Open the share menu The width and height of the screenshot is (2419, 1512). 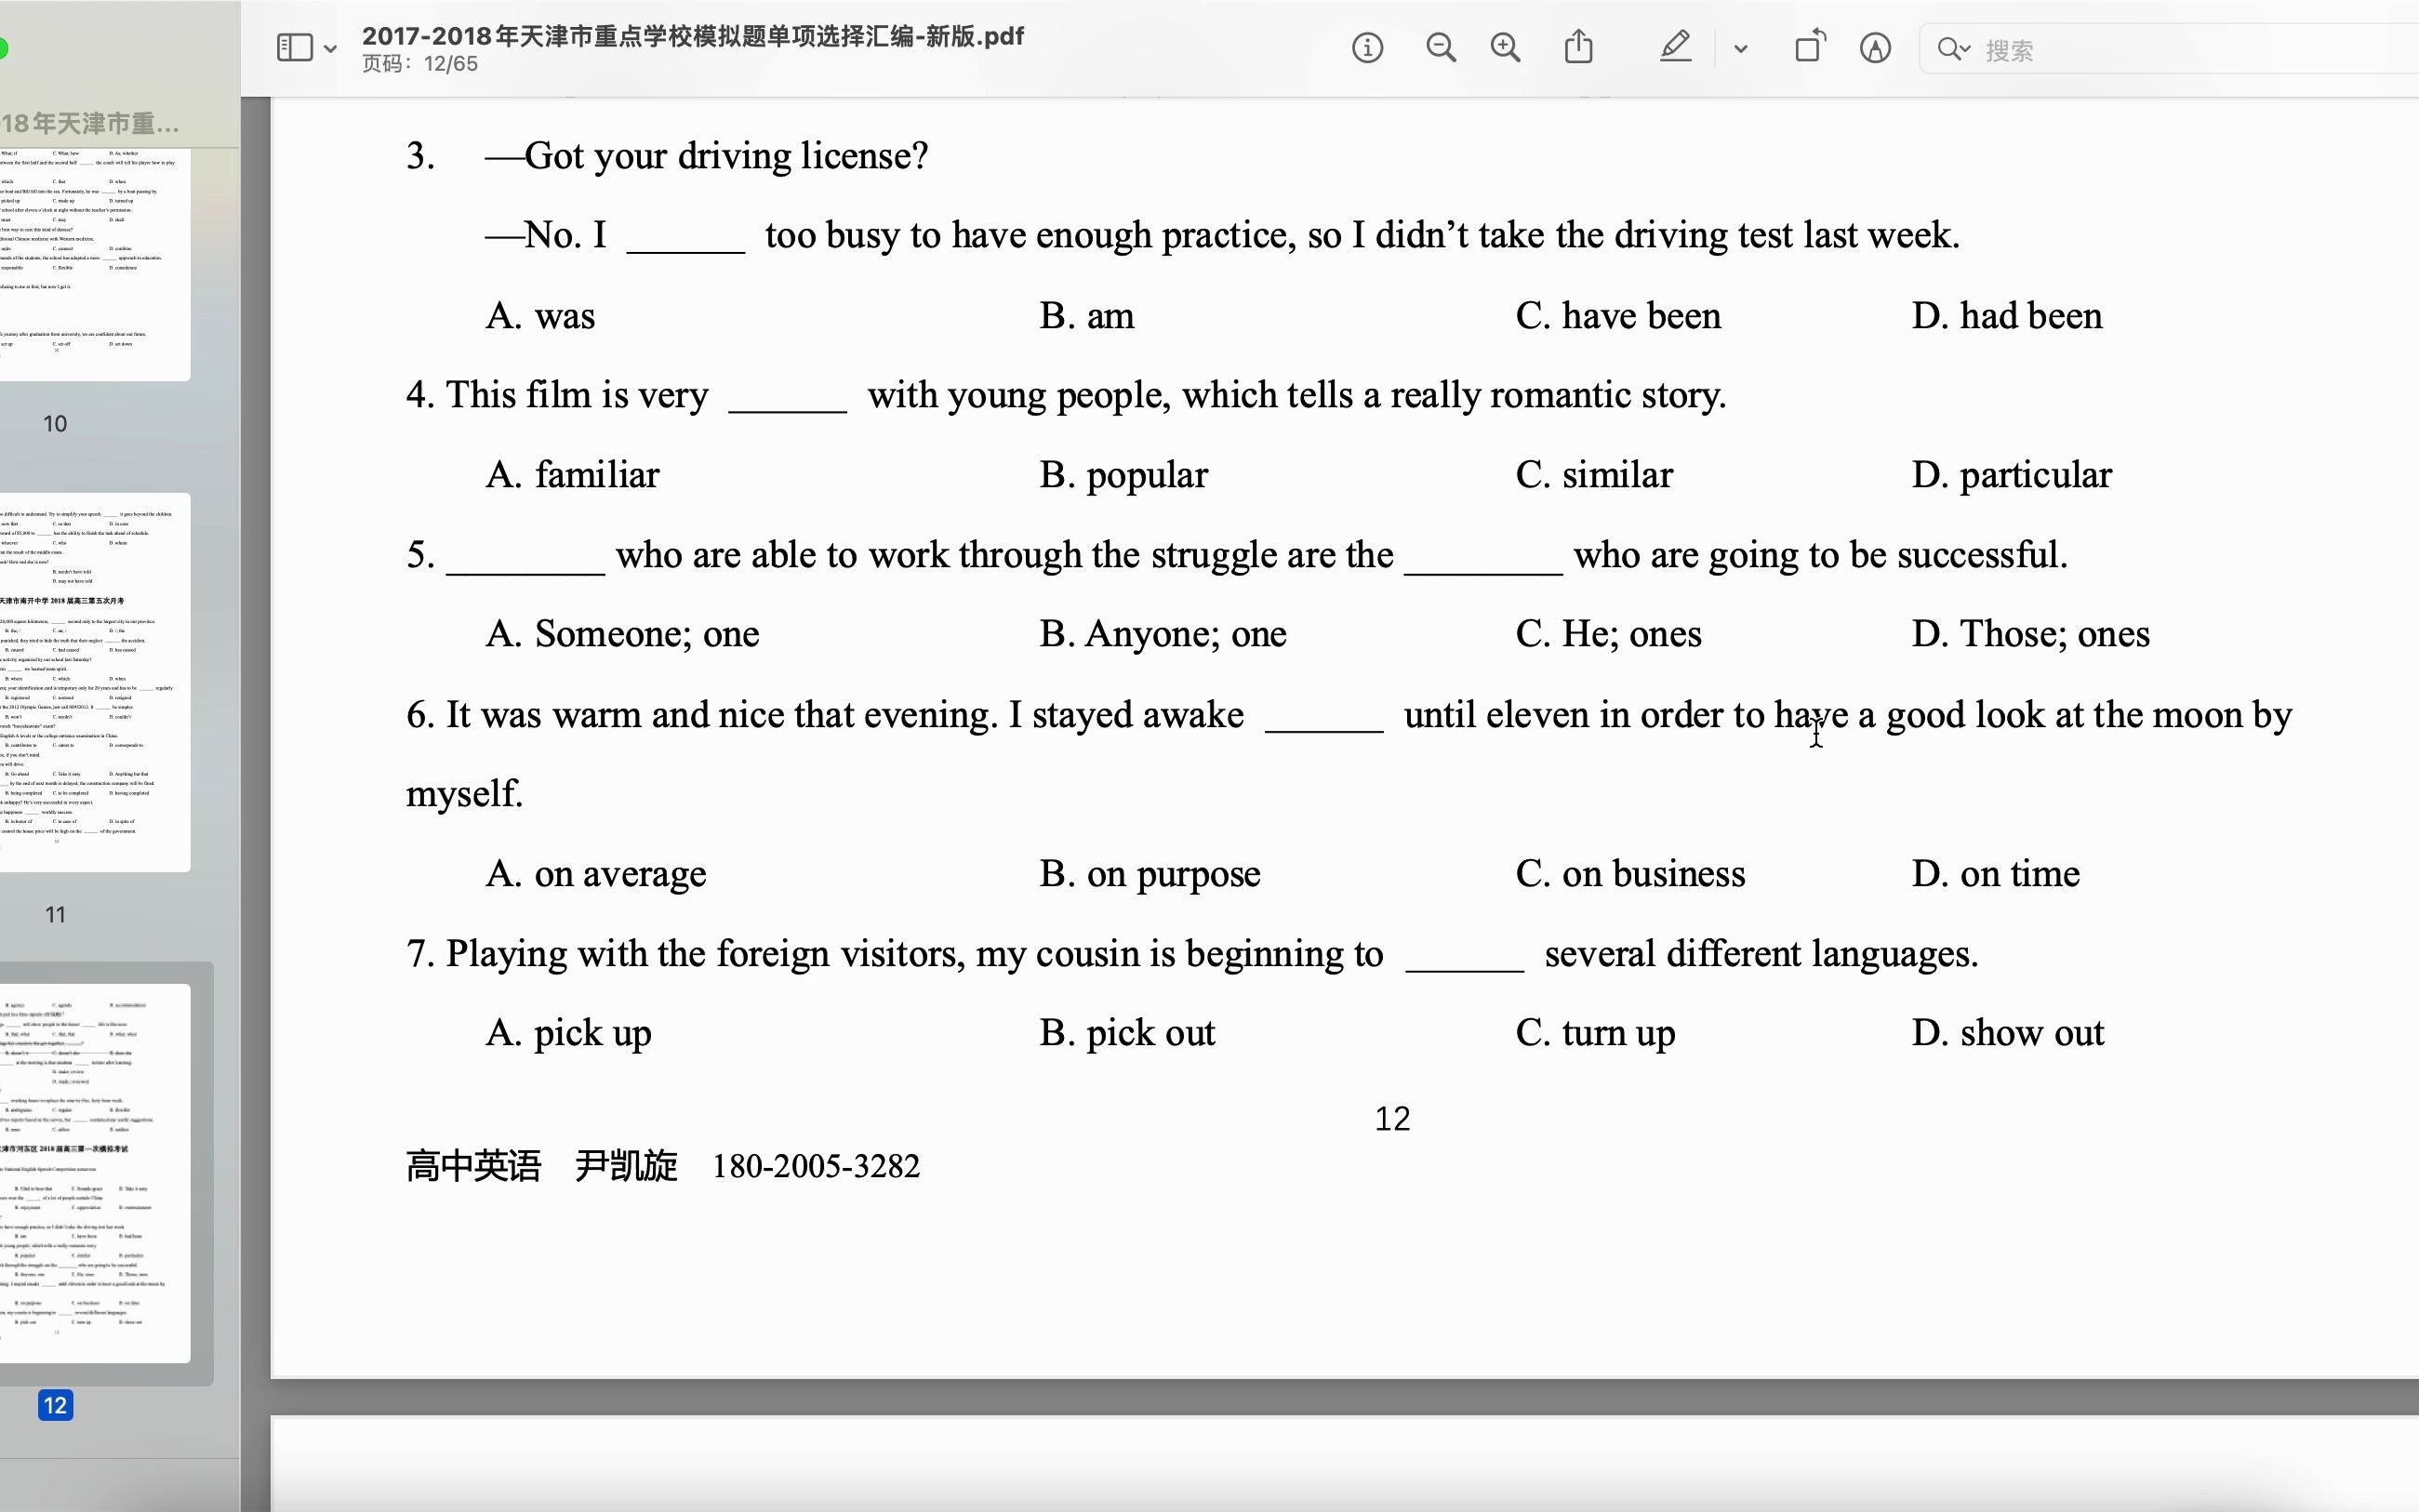pyautogui.click(x=1578, y=46)
